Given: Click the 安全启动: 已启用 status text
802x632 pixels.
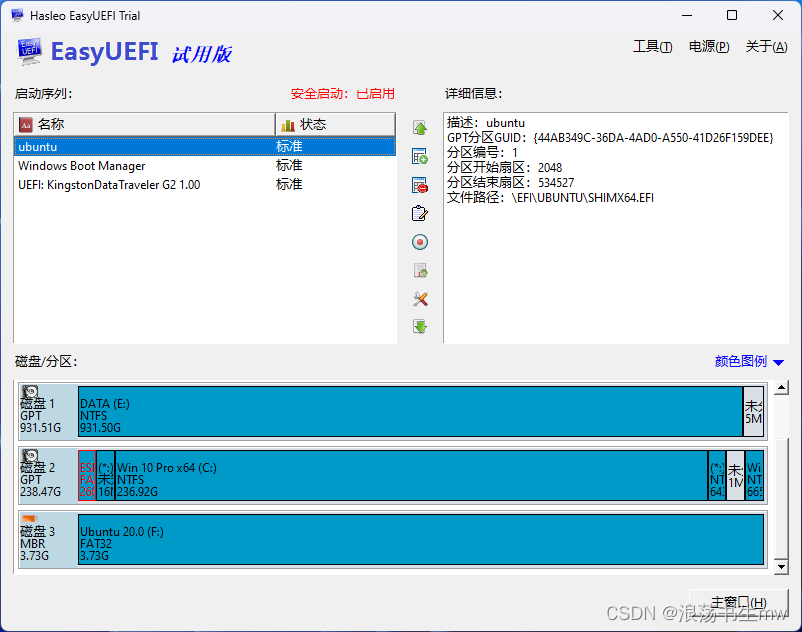Looking at the screenshot, I should click(x=343, y=94).
